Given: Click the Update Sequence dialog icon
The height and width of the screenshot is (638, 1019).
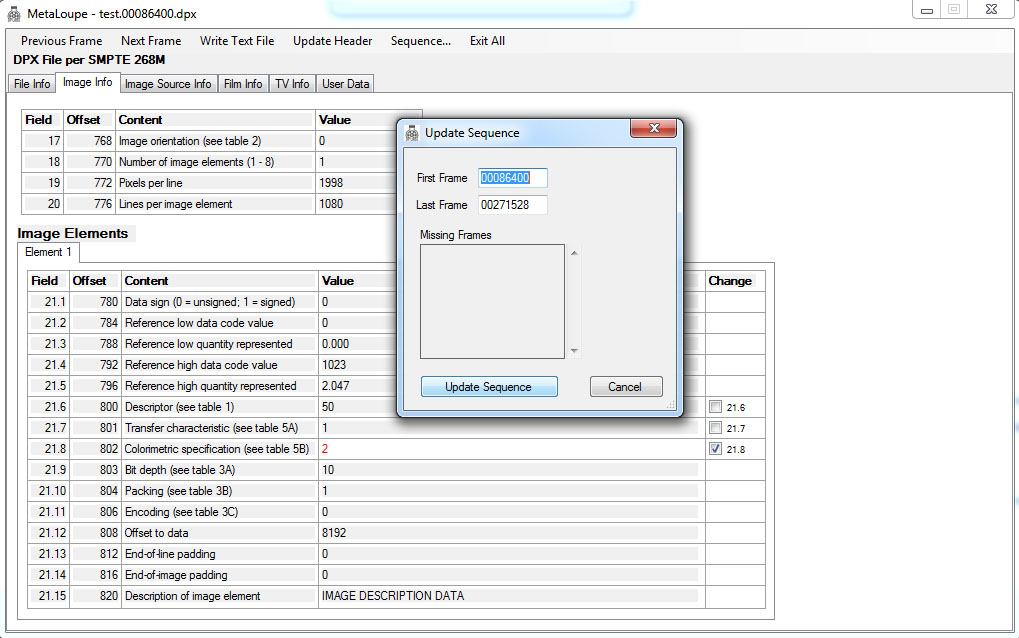Looking at the screenshot, I should pyautogui.click(x=412, y=132).
